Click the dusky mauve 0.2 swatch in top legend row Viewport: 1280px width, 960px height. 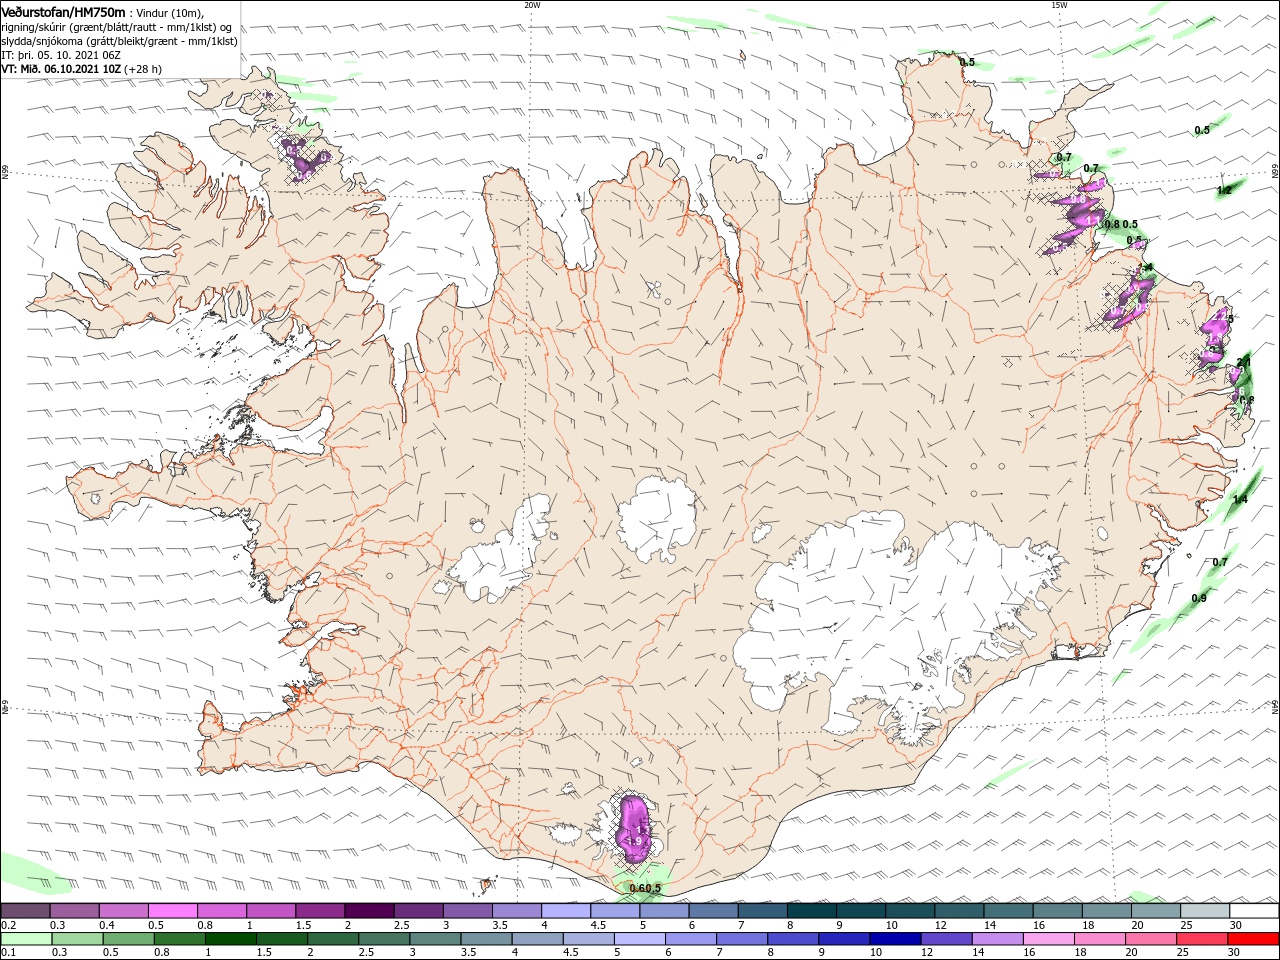tap(25, 911)
